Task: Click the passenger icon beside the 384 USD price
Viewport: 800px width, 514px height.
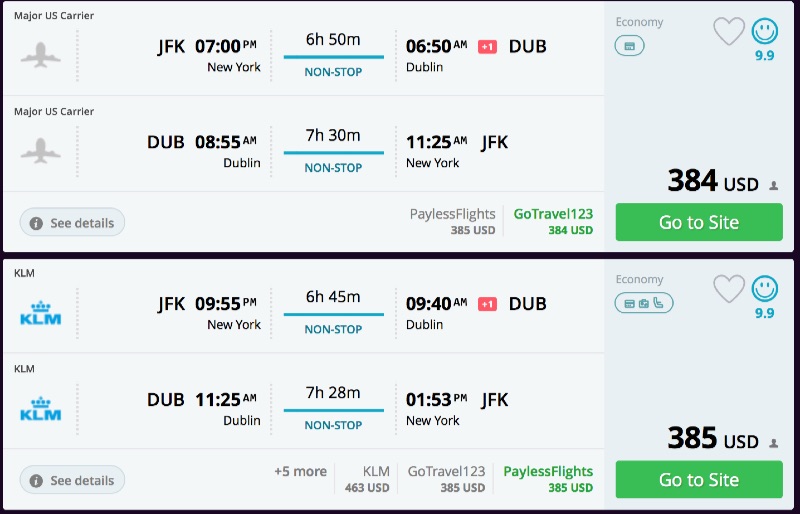Action: point(773,185)
